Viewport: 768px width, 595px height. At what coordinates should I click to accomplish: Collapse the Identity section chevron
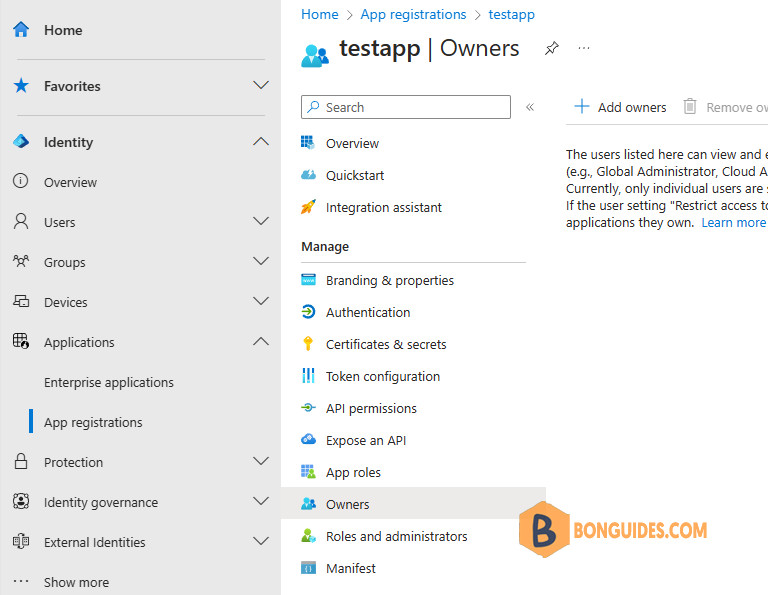tap(261, 142)
